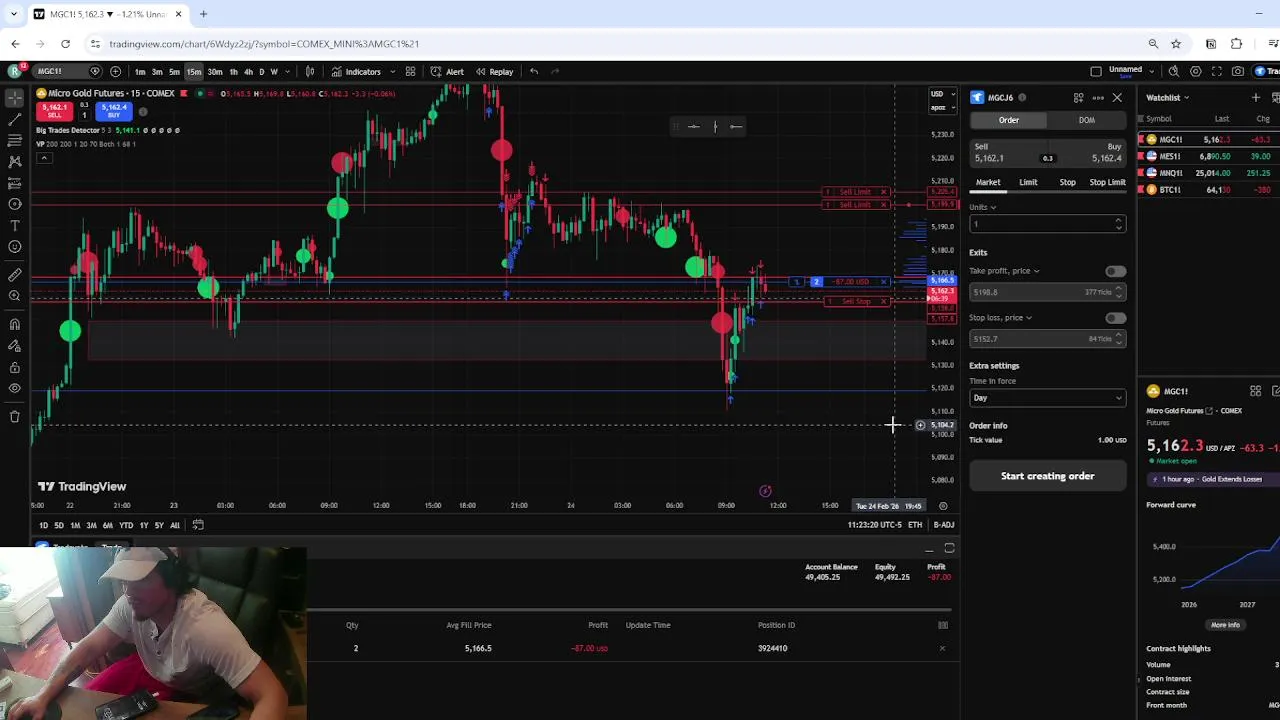Take a chart snapshot with camera
This screenshot has width=1280, height=720.
pyautogui.click(x=1238, y=71)
